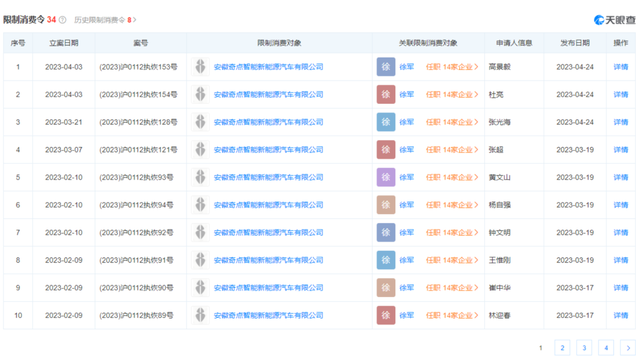Expand 任职 14家企业 in row 3 (张光海)

coord(452,122)
